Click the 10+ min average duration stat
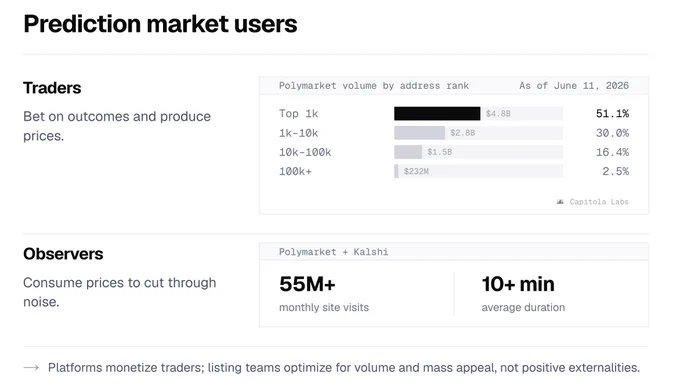This screenshot has width=680, height=390. [x=523, y=293]
